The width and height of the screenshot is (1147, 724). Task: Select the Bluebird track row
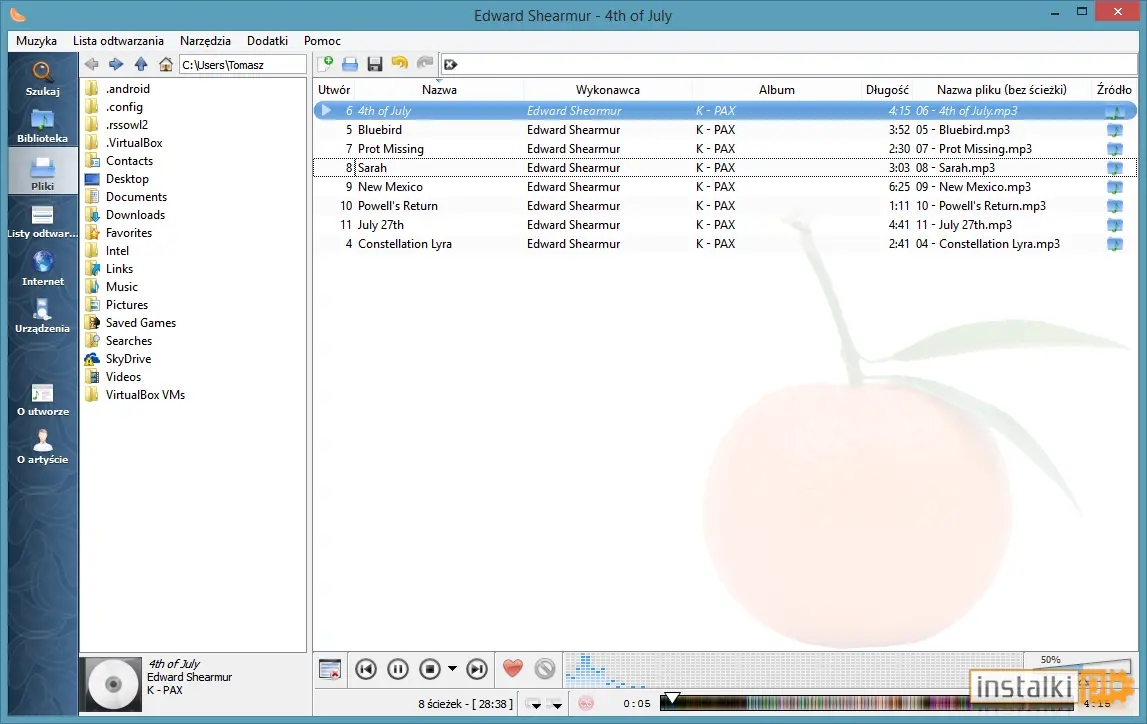pyautogui.click(x=725, y=129)
